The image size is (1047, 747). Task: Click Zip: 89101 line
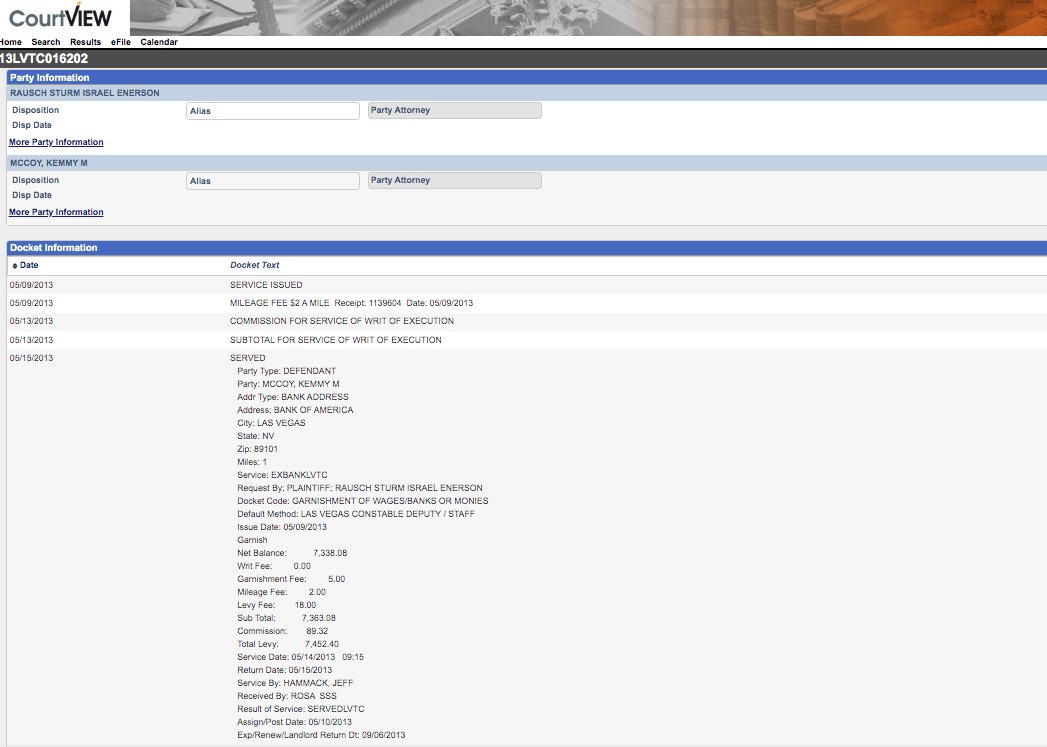point(257,449)
